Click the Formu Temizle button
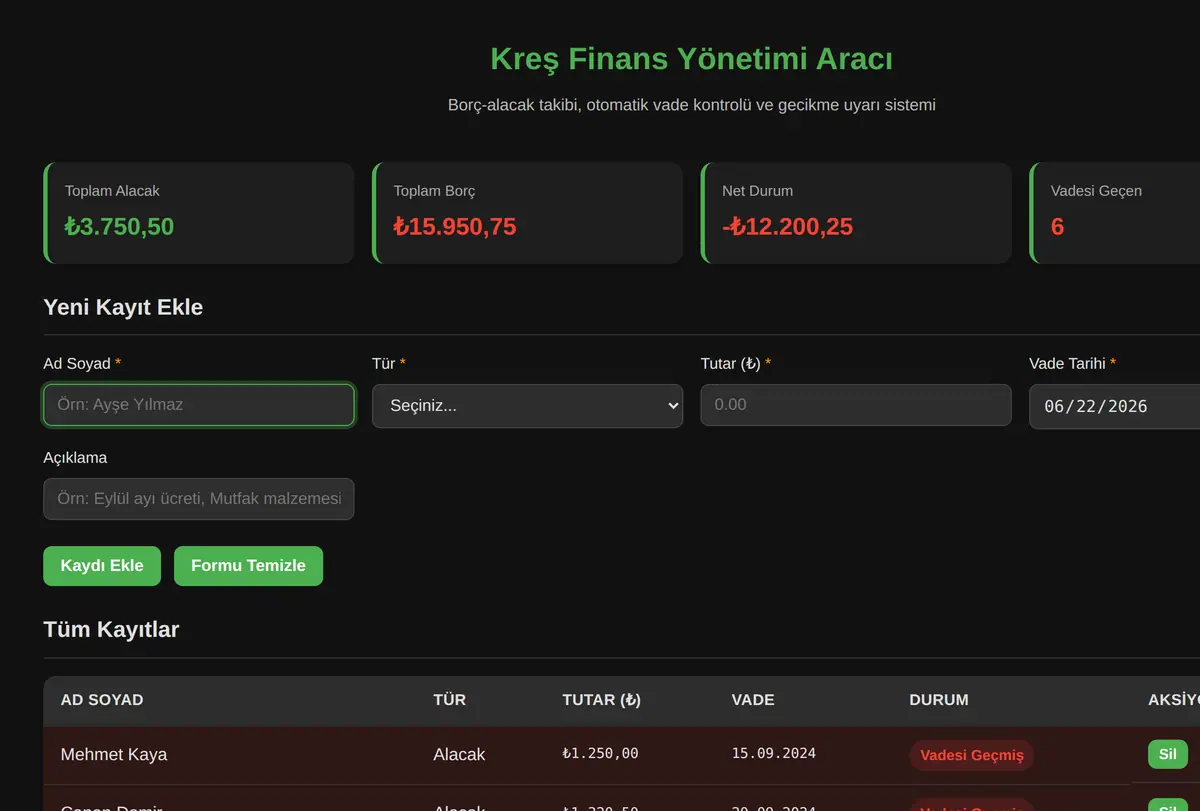The image size is (1200, 811). point(248,566)
